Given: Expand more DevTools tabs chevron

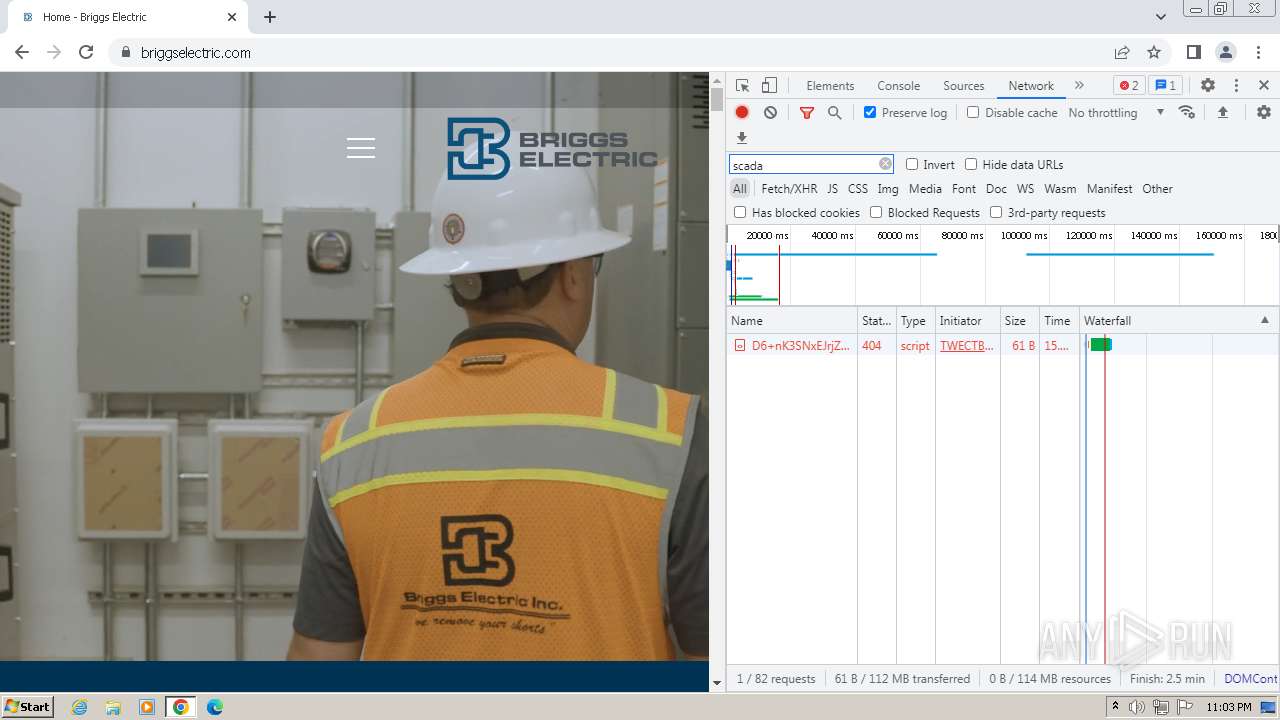Looking at the screenshot, I should (1079, 86).
